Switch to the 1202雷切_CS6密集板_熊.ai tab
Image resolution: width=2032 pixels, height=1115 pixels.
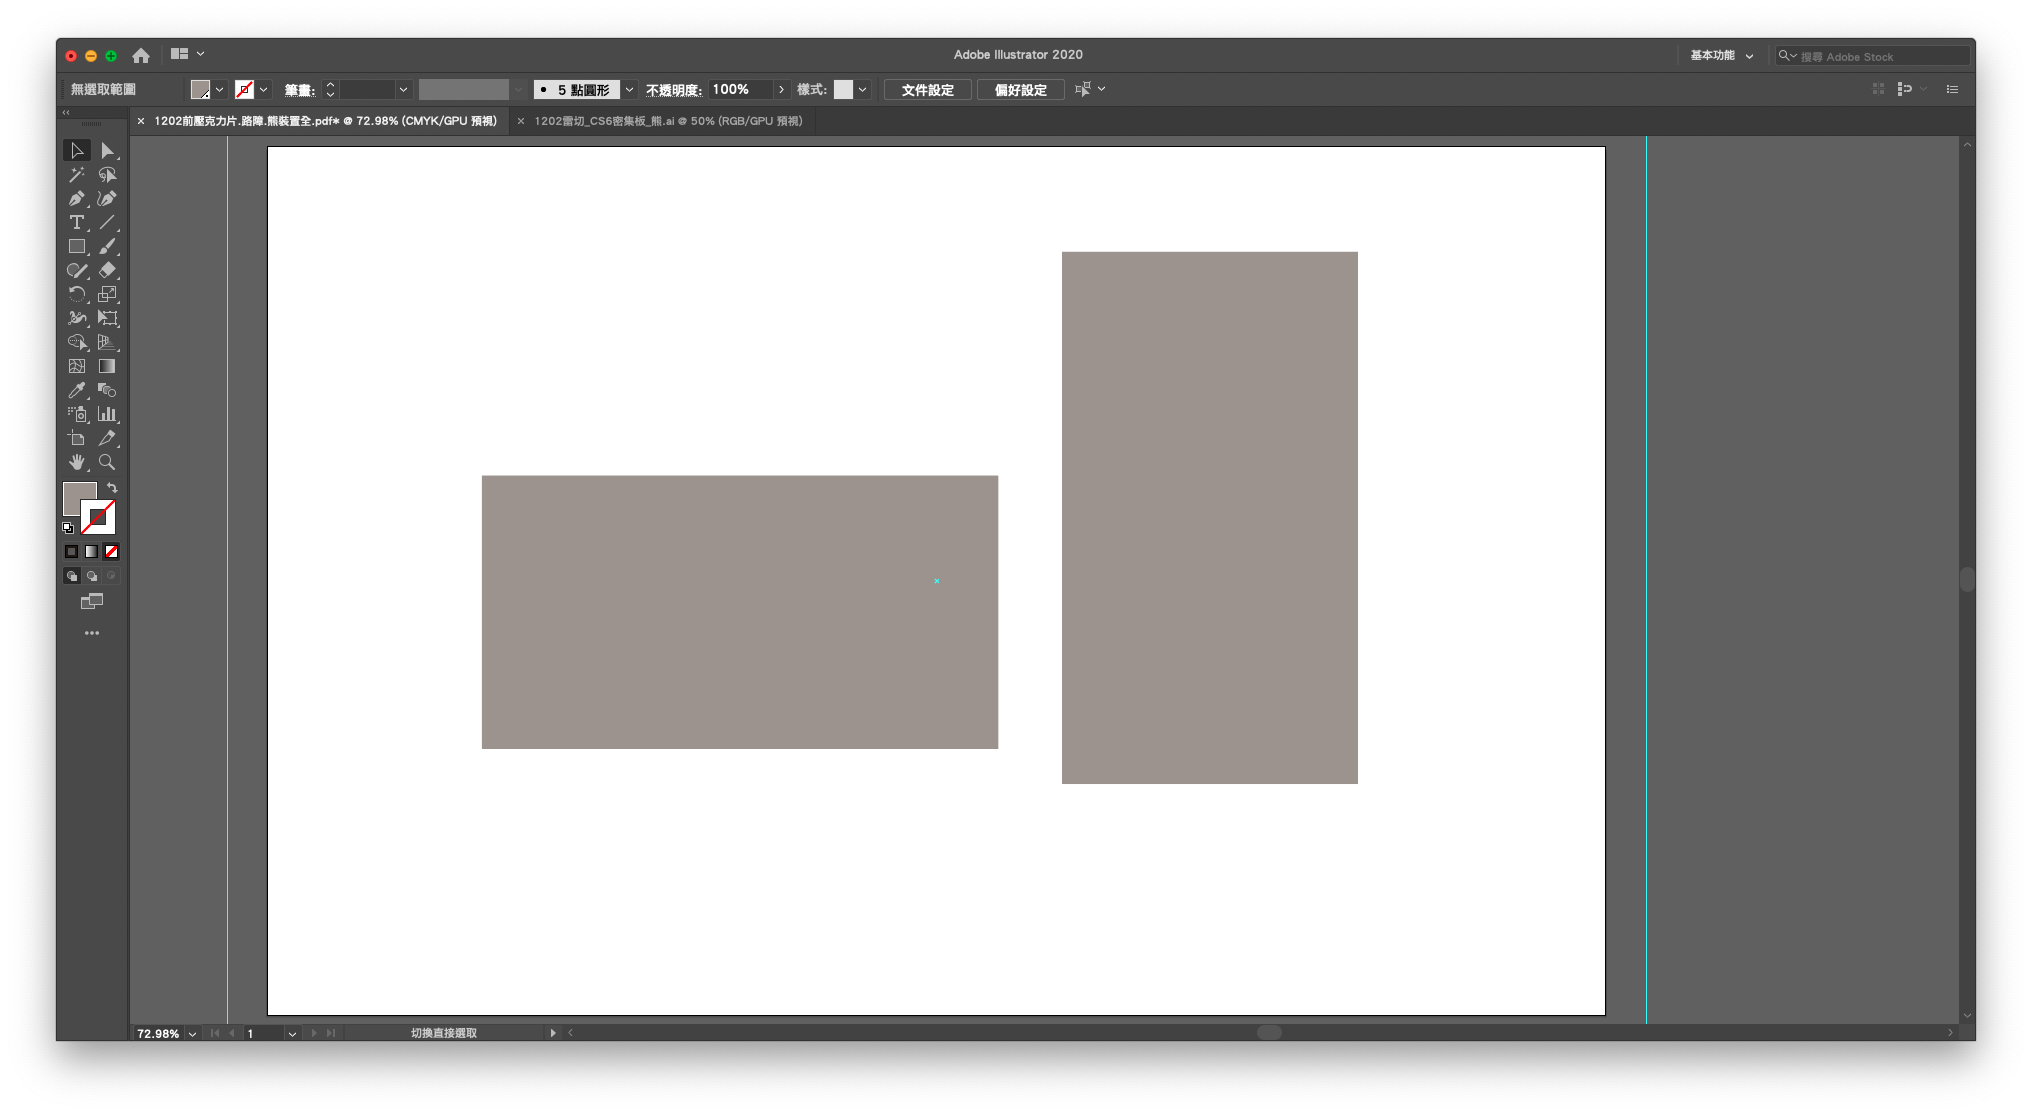point(668,121)
